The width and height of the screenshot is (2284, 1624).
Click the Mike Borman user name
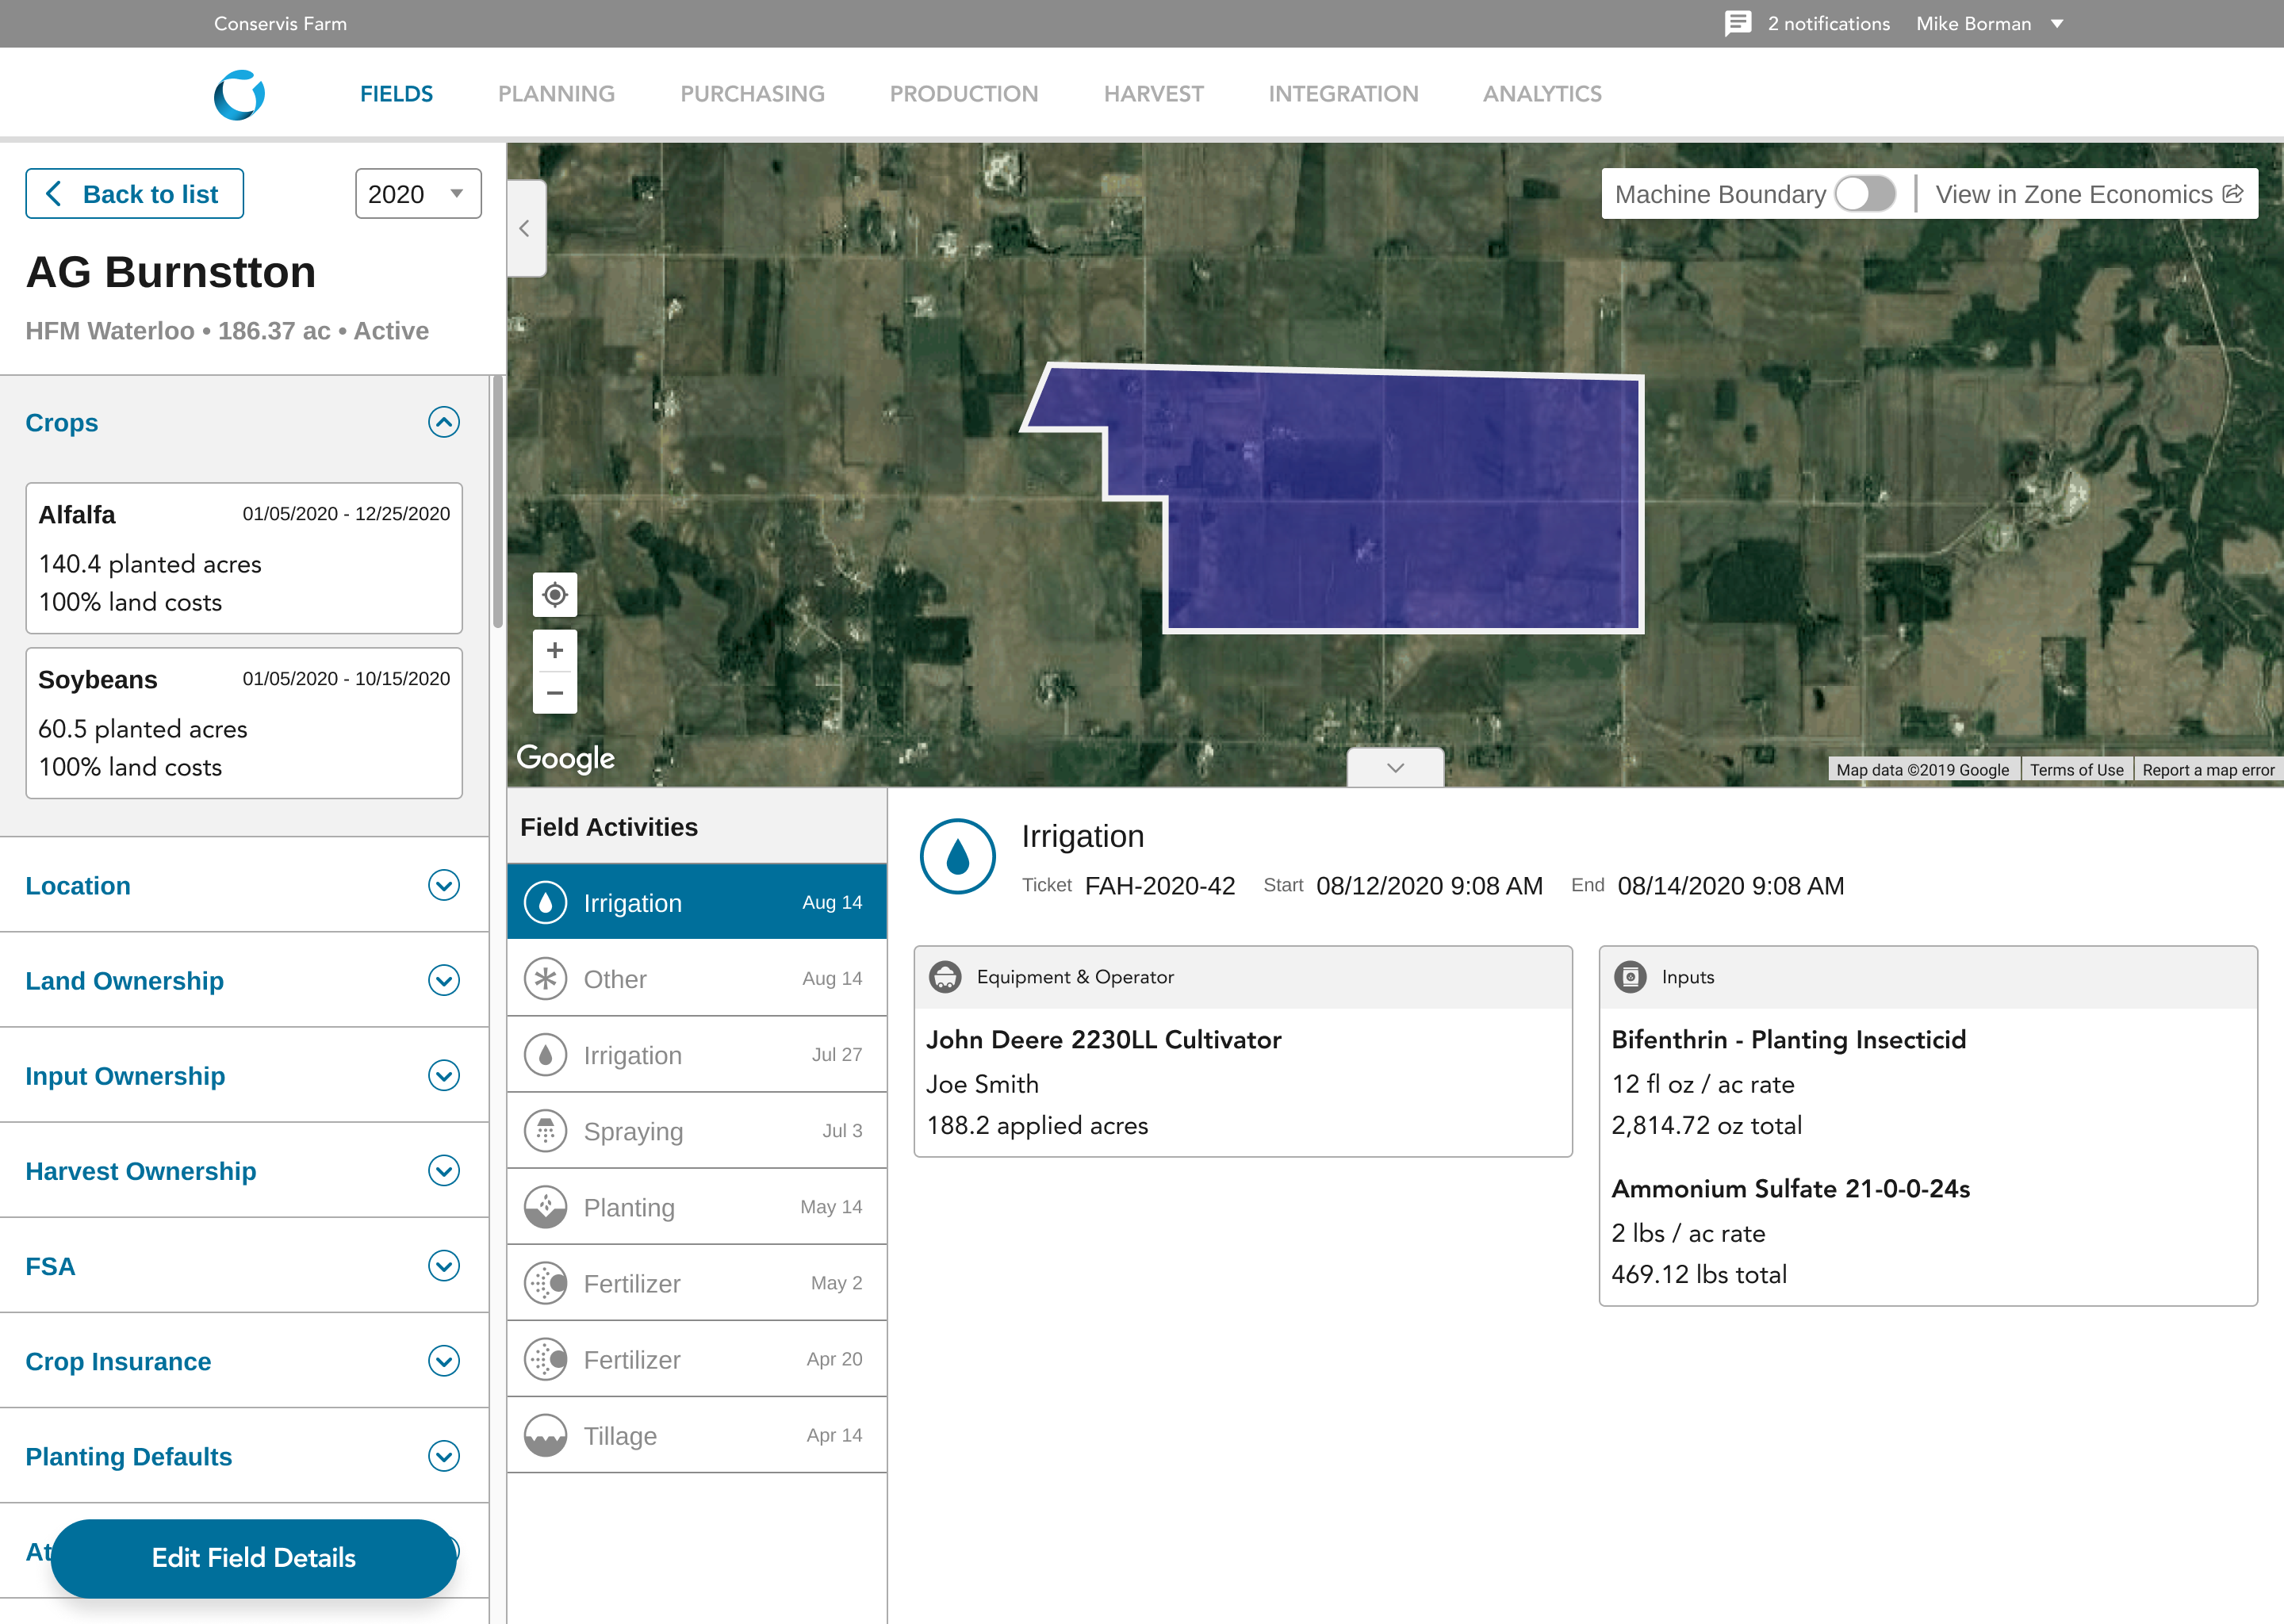click(1973, 23)
